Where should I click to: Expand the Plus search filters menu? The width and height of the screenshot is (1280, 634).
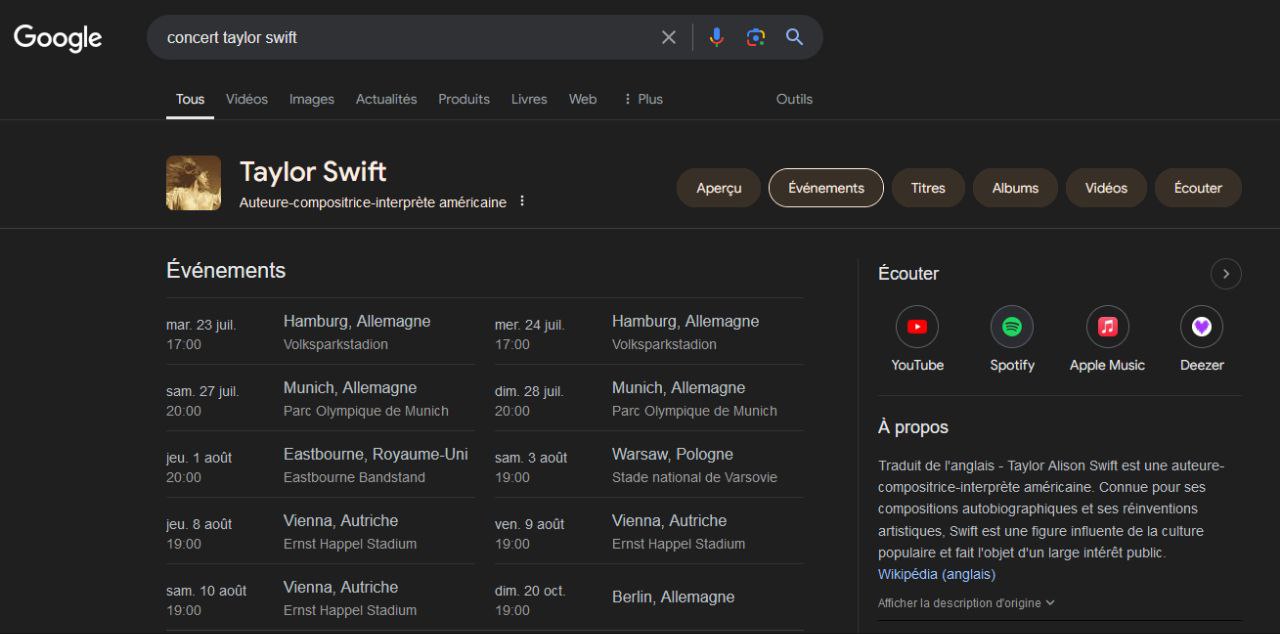coord(642,99)
